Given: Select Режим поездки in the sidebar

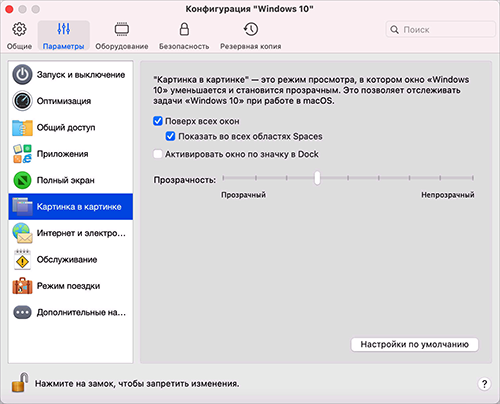Looking at the screenshot, I should click(x=71, y=286).
